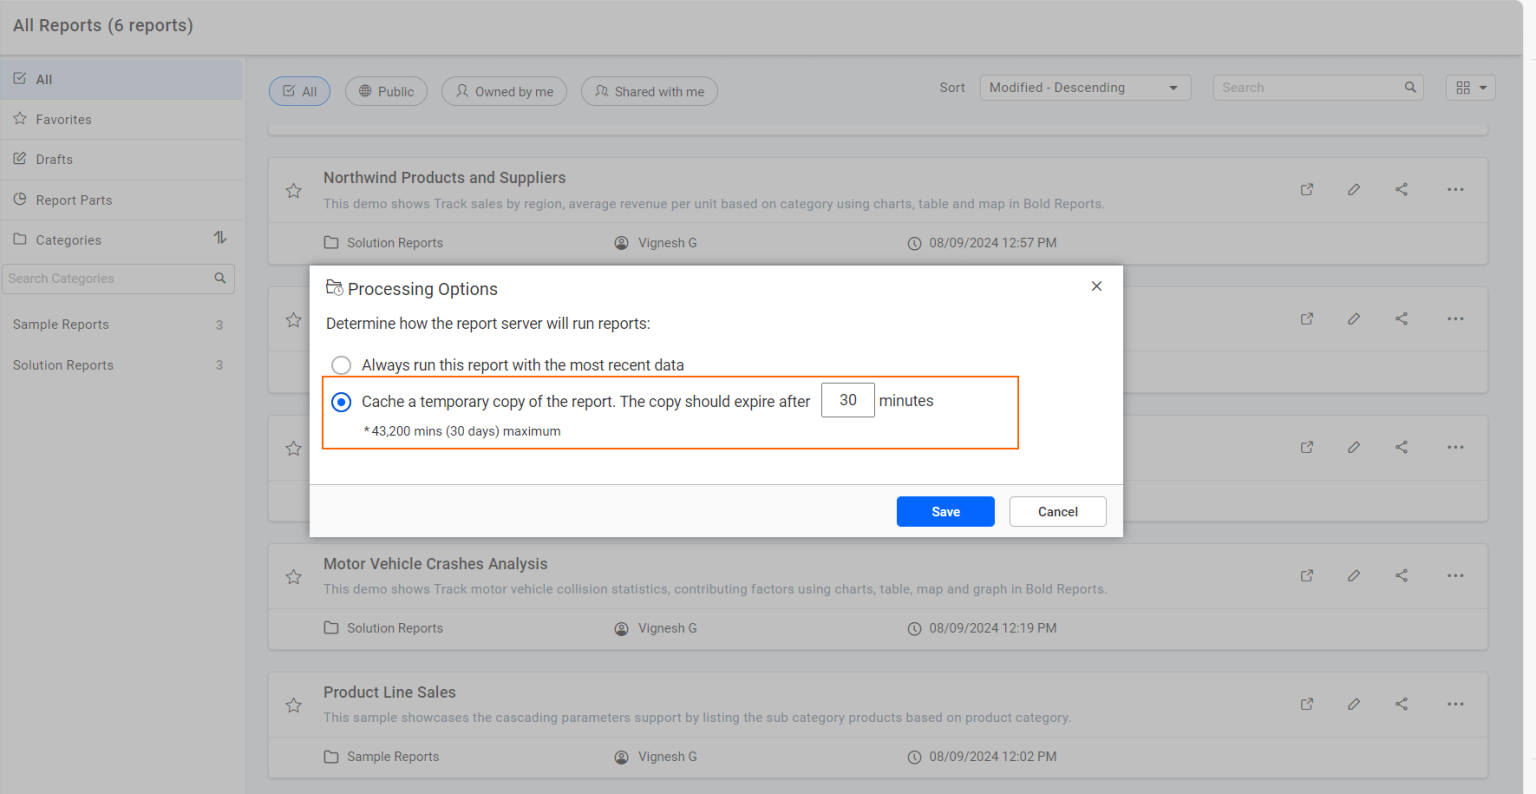Favorite the Product Line Sales report
Screen dimensions: 1536x794
293,705
